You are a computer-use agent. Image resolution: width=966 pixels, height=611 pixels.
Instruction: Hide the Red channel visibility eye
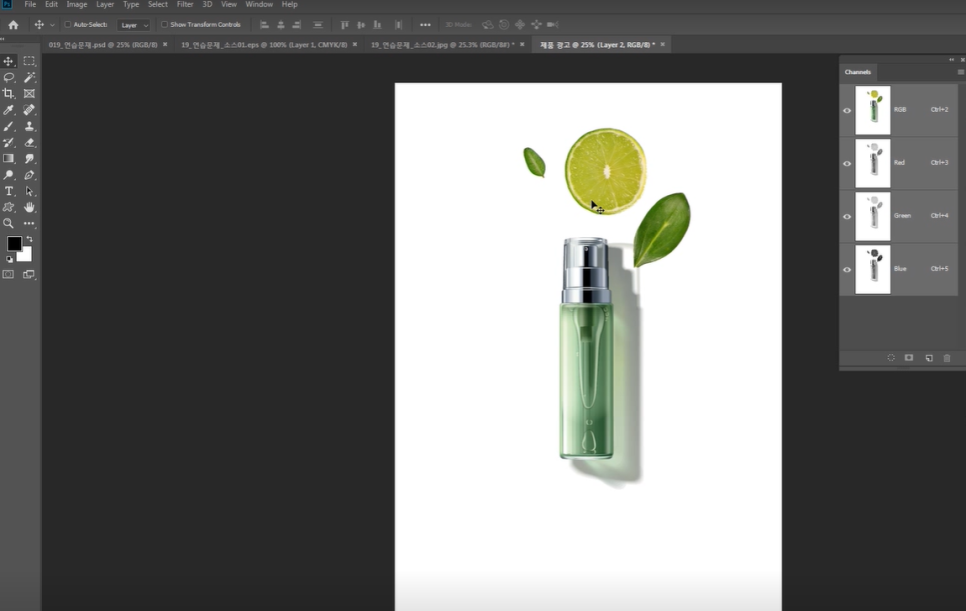847,164
